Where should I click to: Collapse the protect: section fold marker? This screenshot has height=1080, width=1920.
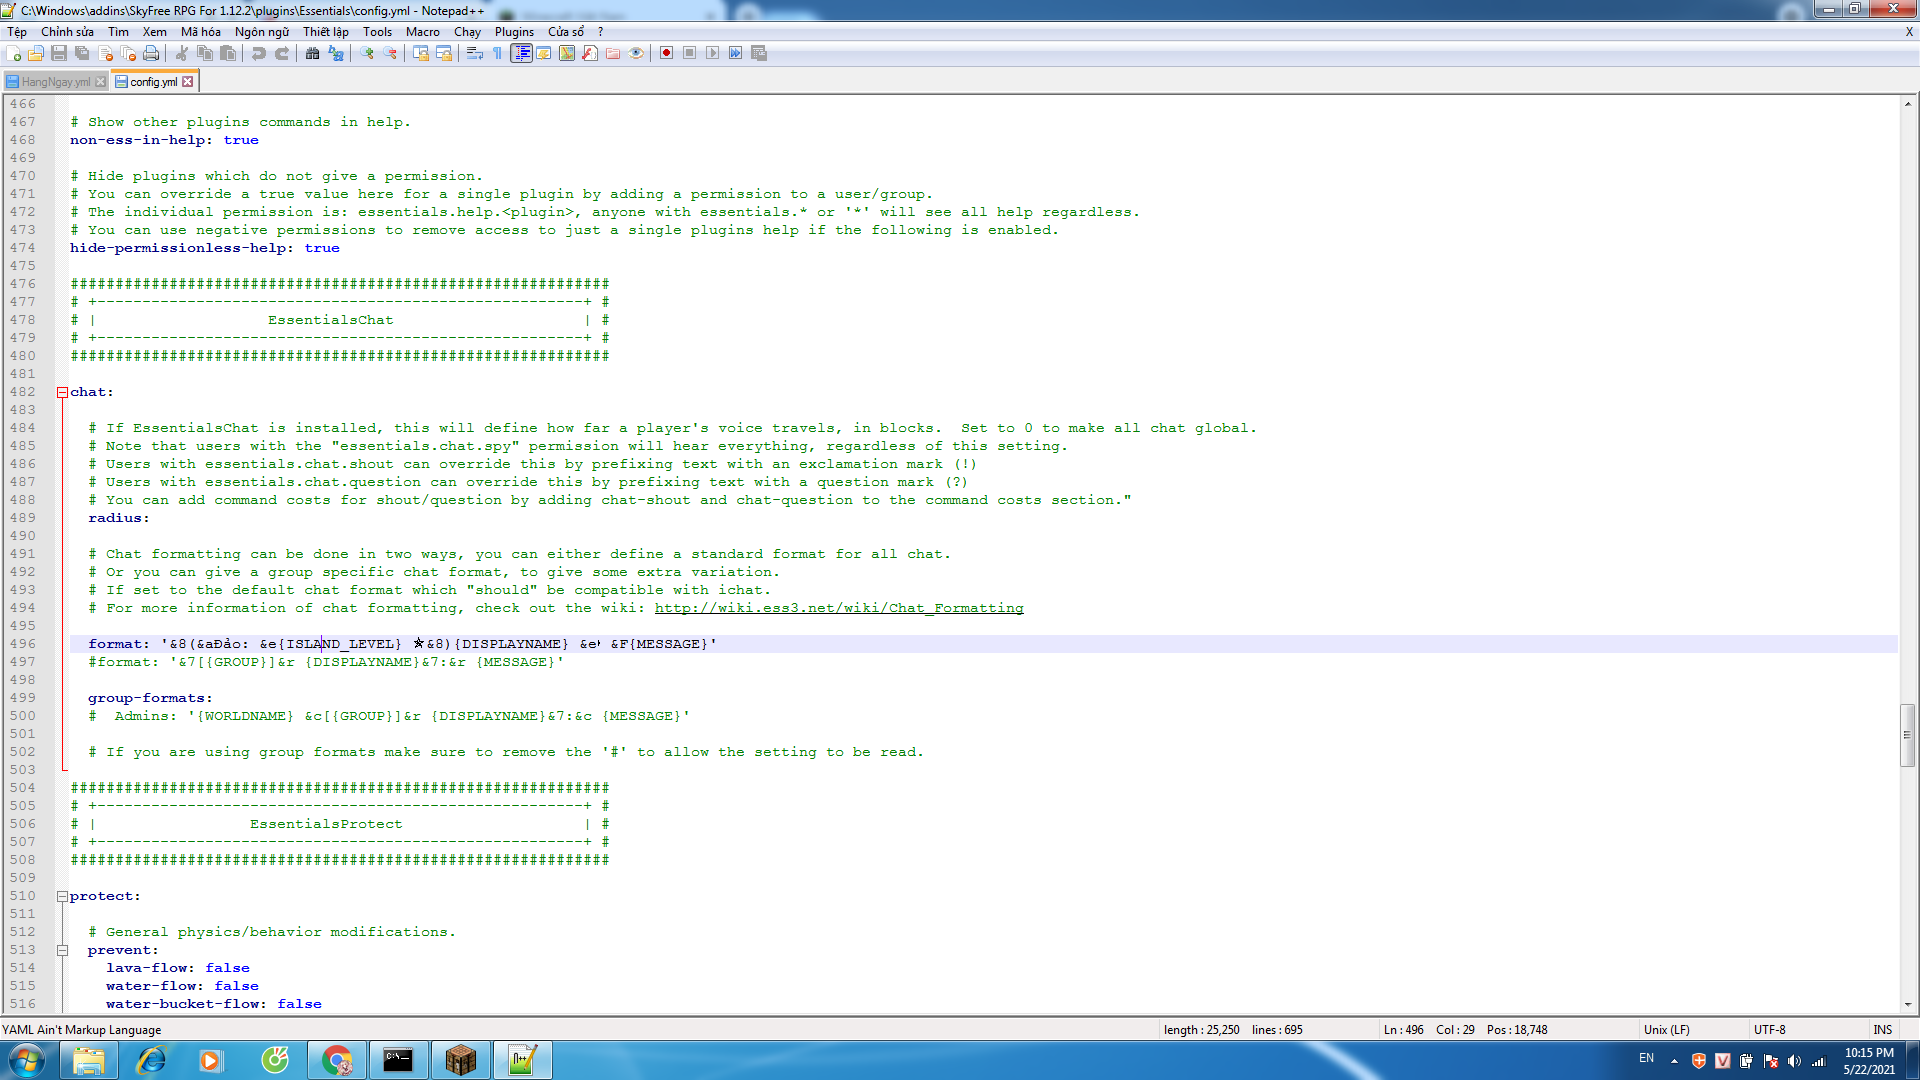point(62,896)
